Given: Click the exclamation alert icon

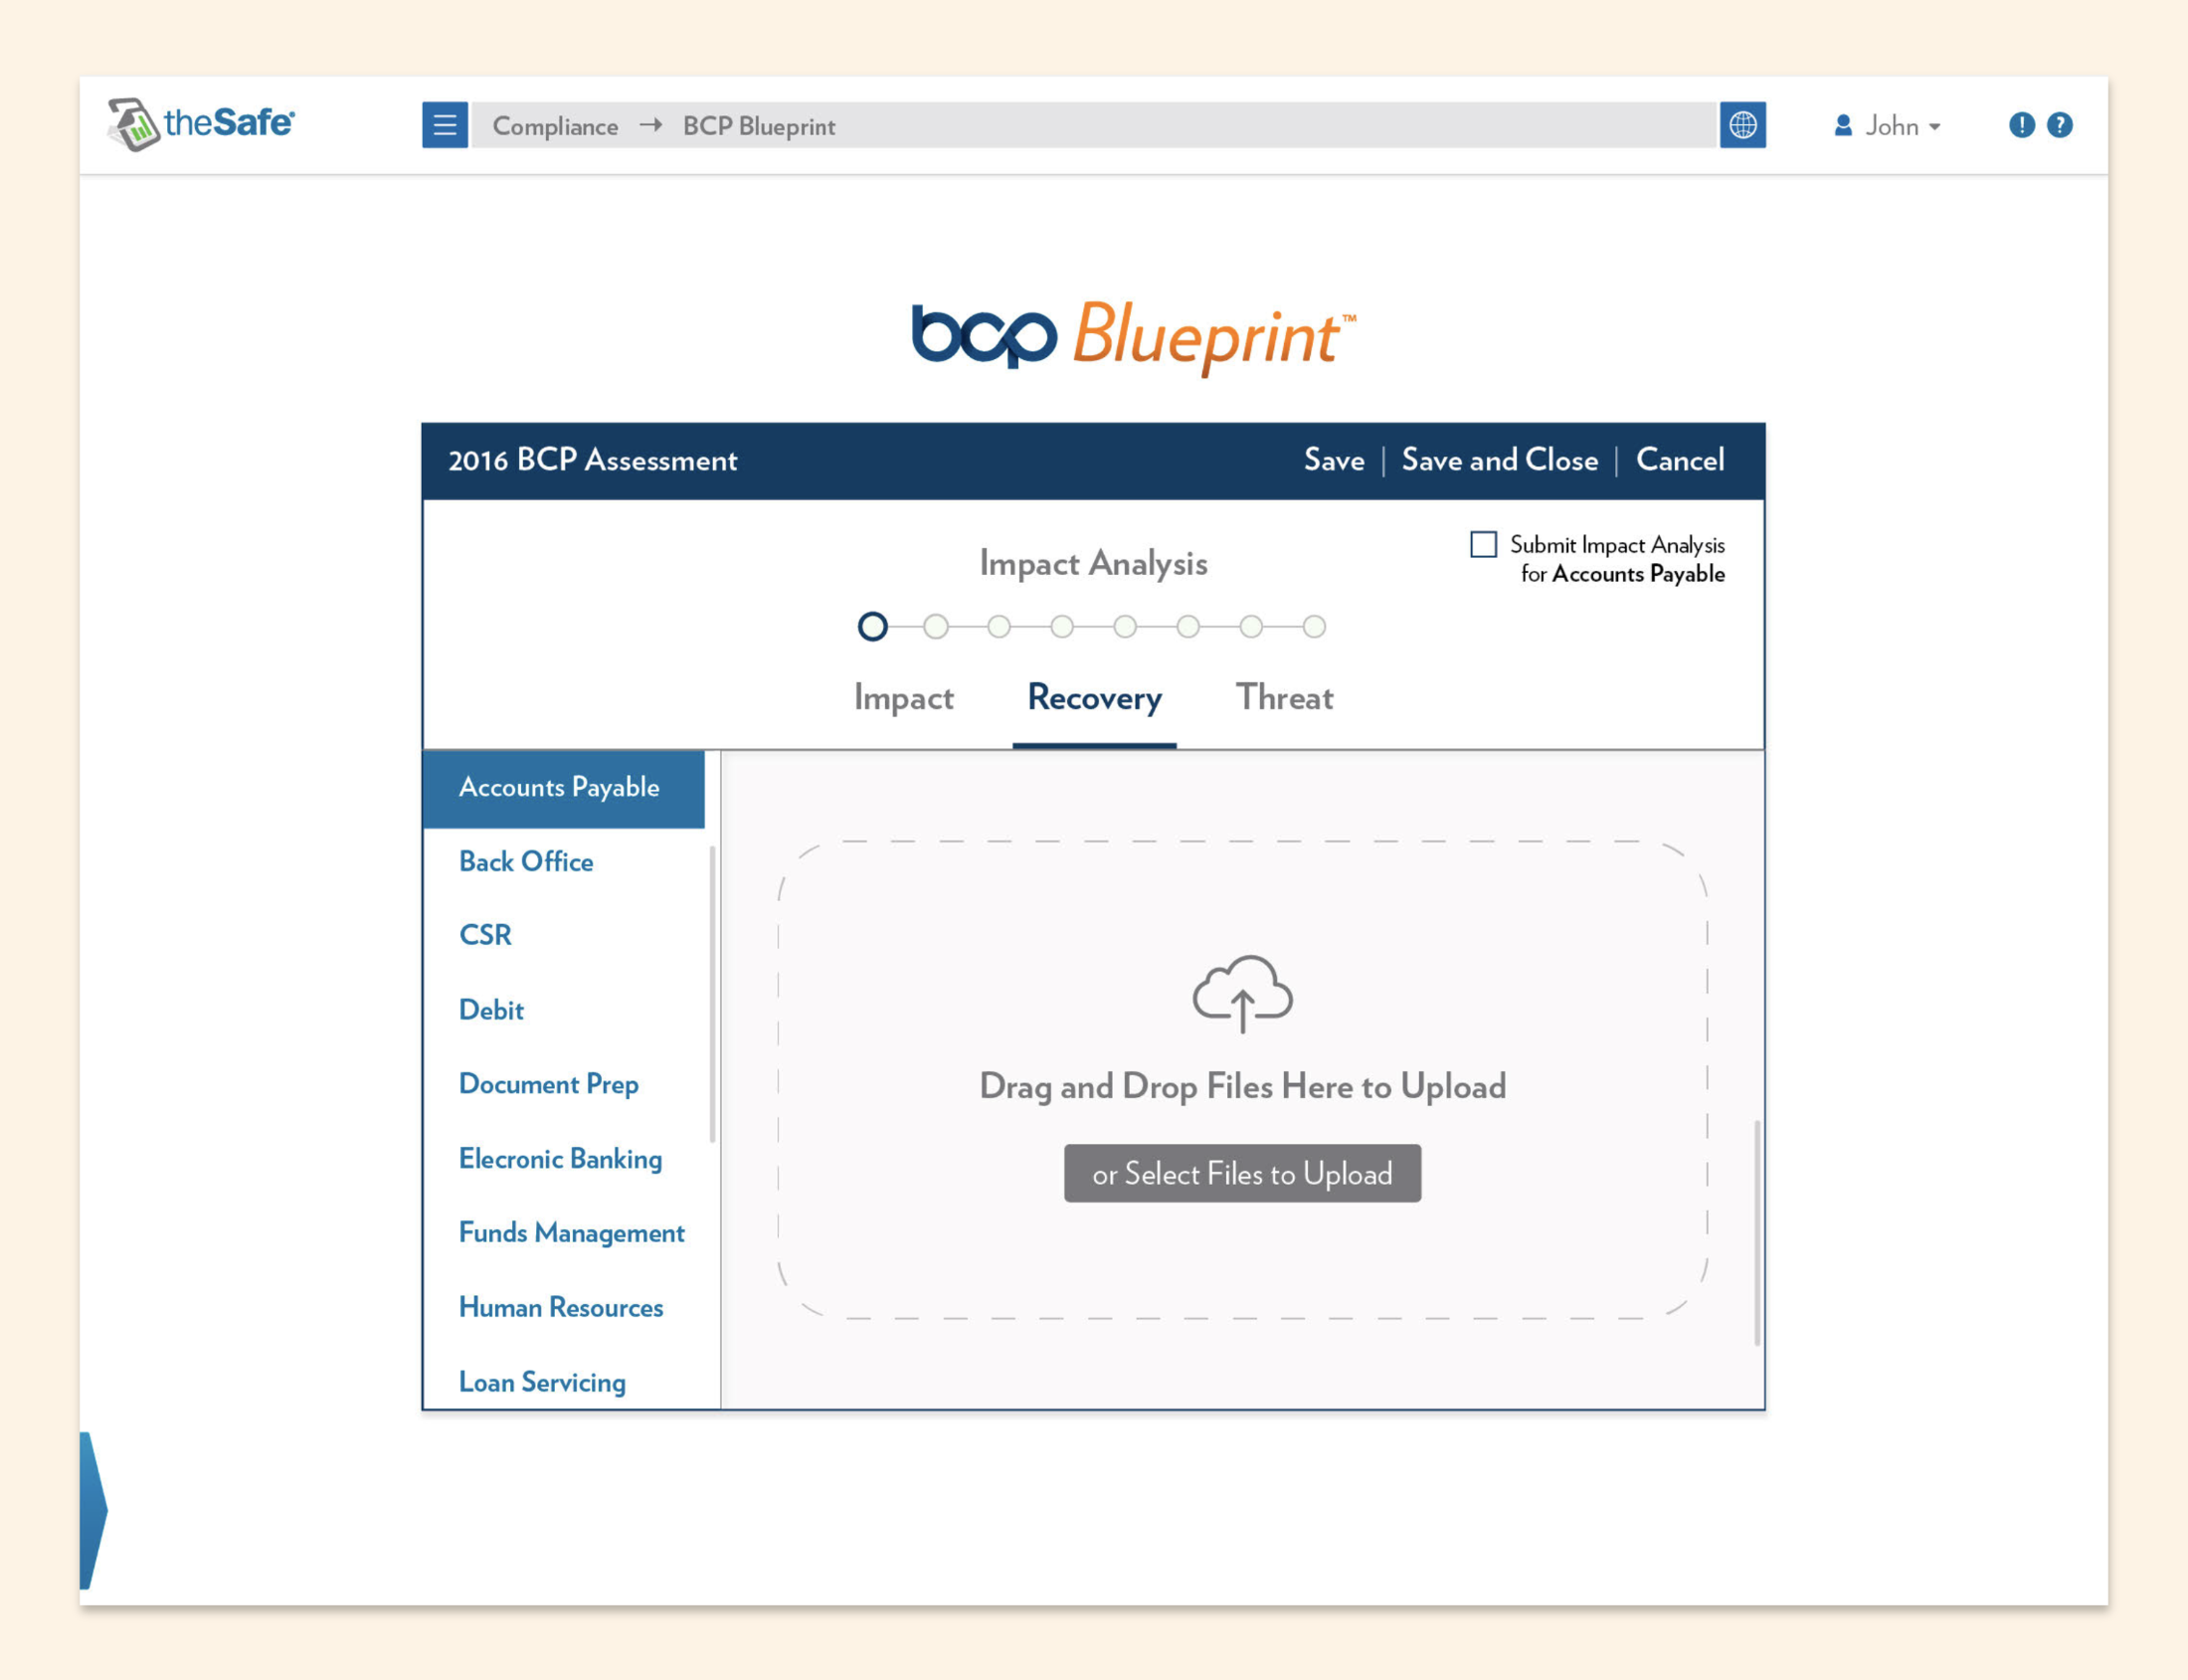Looking at the screenshot, I should (2021, 125).
